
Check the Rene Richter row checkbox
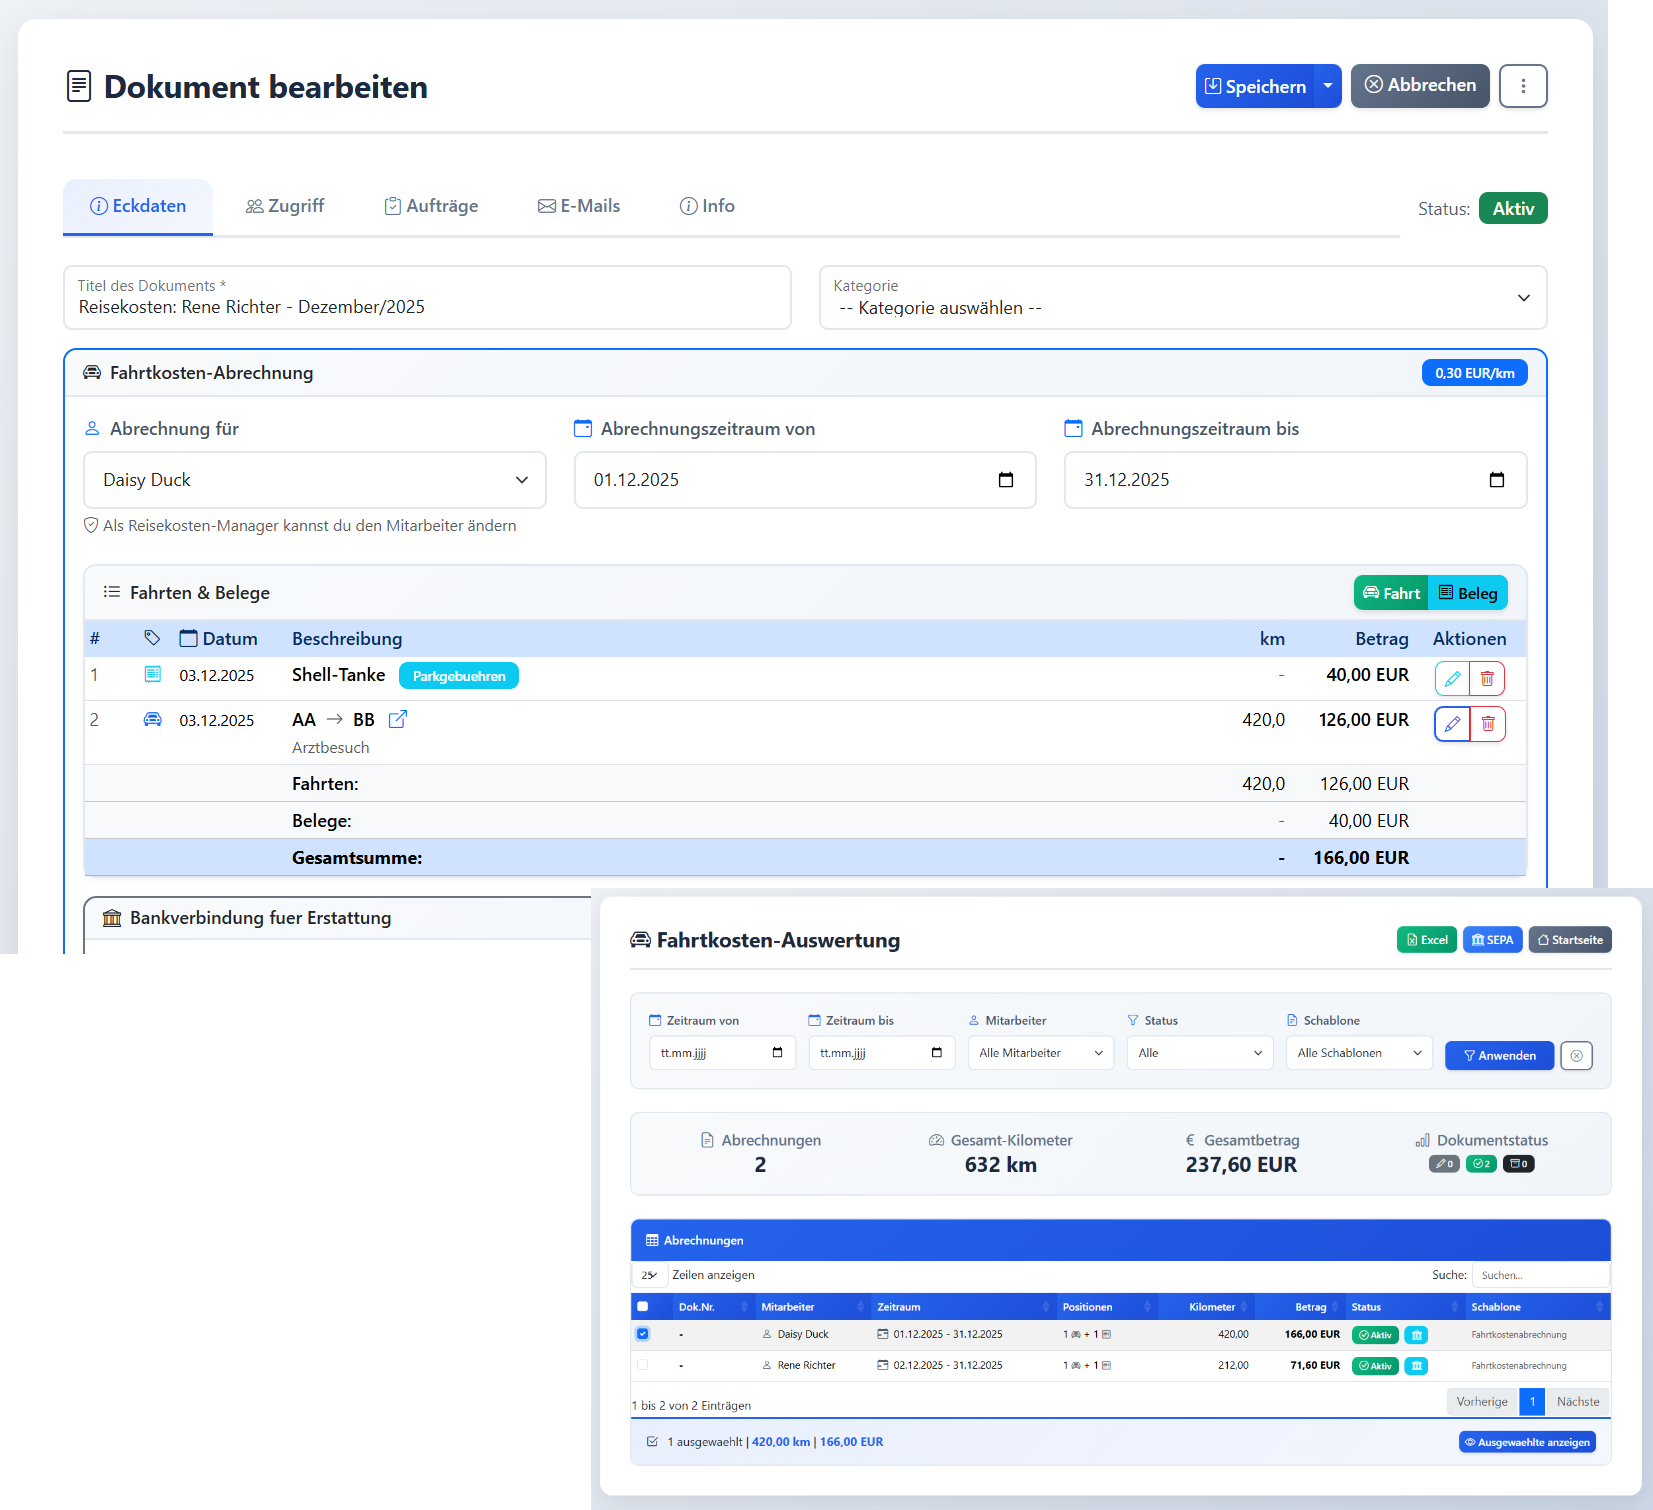(643, 1365)
